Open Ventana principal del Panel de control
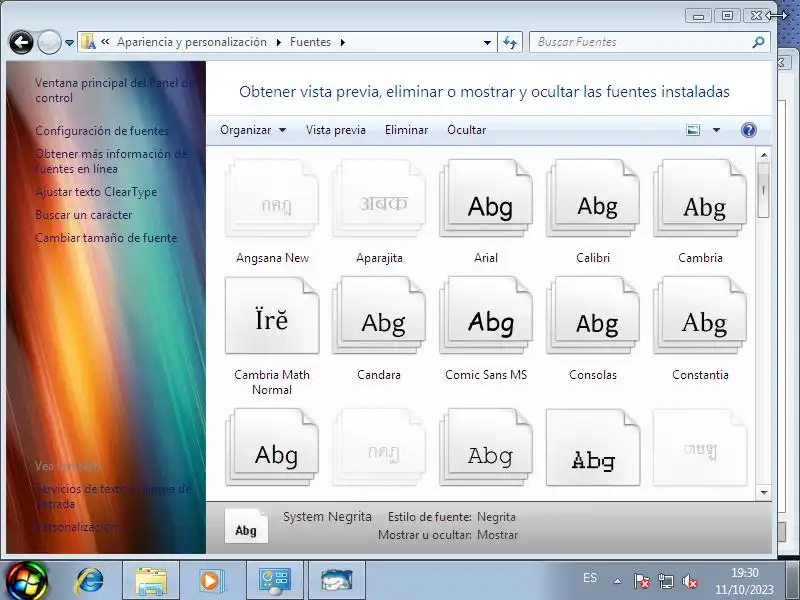800x600 pixels. coord(115,90)
